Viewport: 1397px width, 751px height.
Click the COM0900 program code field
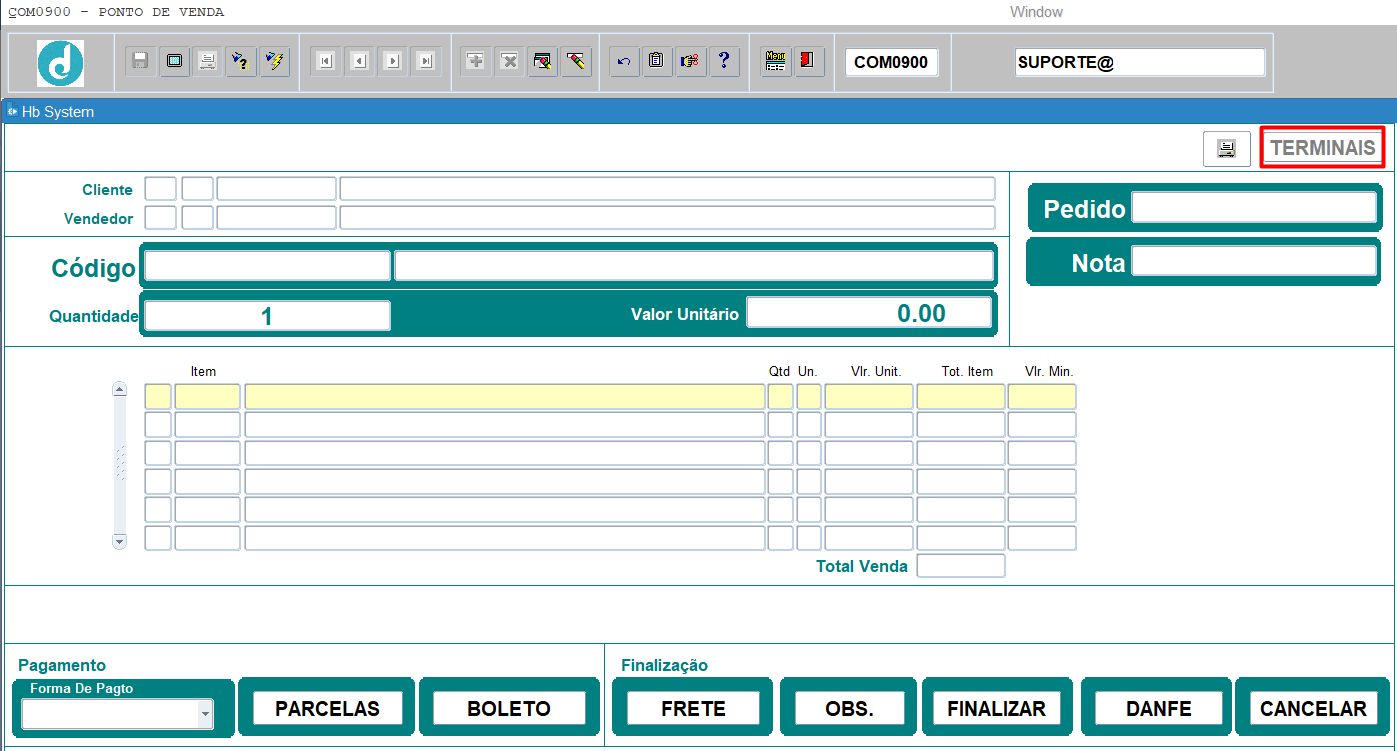892,62
